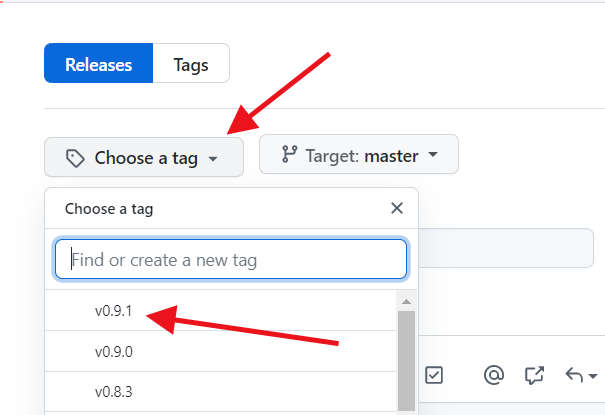605x415 pixels.
Task: Switch to the Releases tab
Action: tap(99, 63)
